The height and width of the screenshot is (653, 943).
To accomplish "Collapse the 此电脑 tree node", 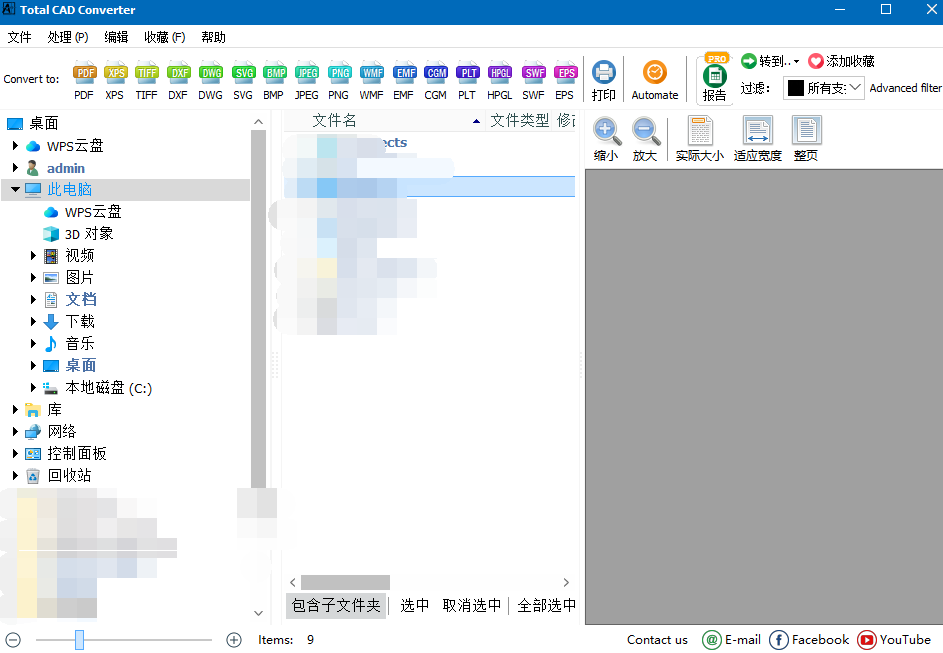I will click(x=15, y=189).
